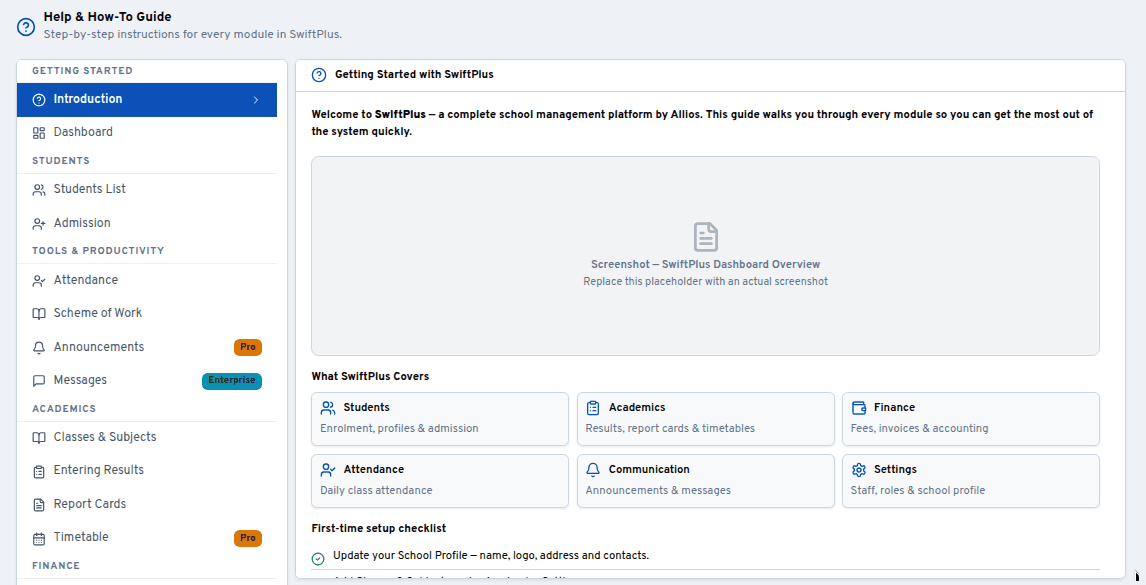Screen dimensions: 1146x585
Task: Click the document icon in screenshot placeholder
Action: pyautogui.click(x=705, y=237)
